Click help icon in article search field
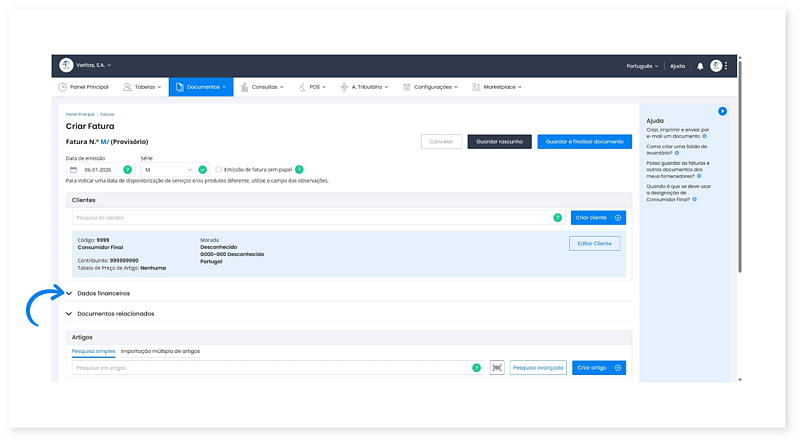 click(476, 368)
